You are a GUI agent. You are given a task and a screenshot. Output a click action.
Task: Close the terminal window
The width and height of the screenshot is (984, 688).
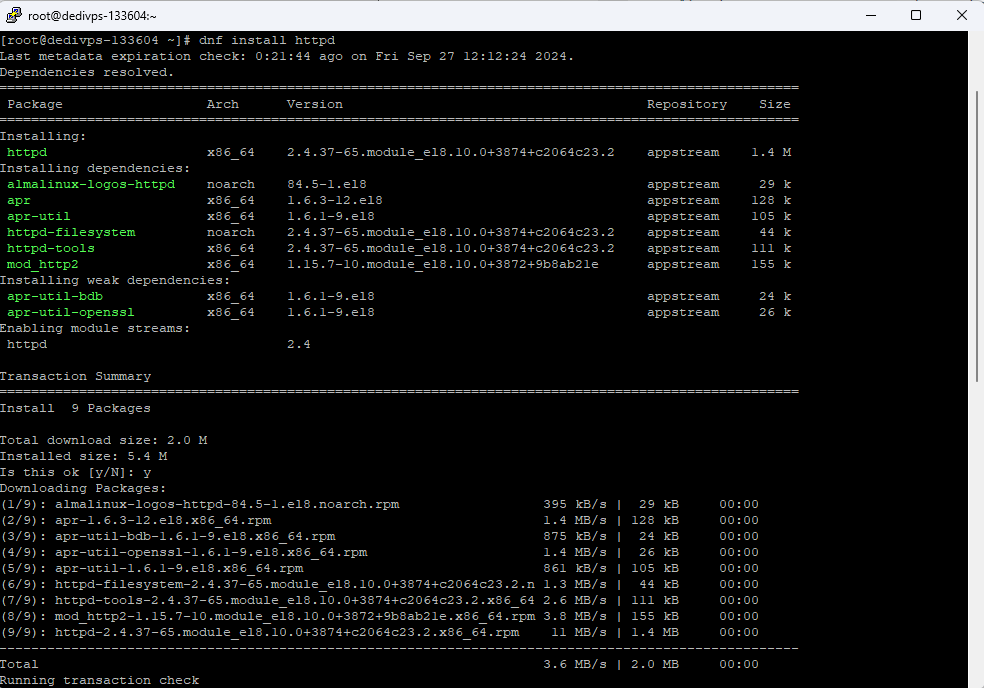pyautogui.click(x=961, y=15)
